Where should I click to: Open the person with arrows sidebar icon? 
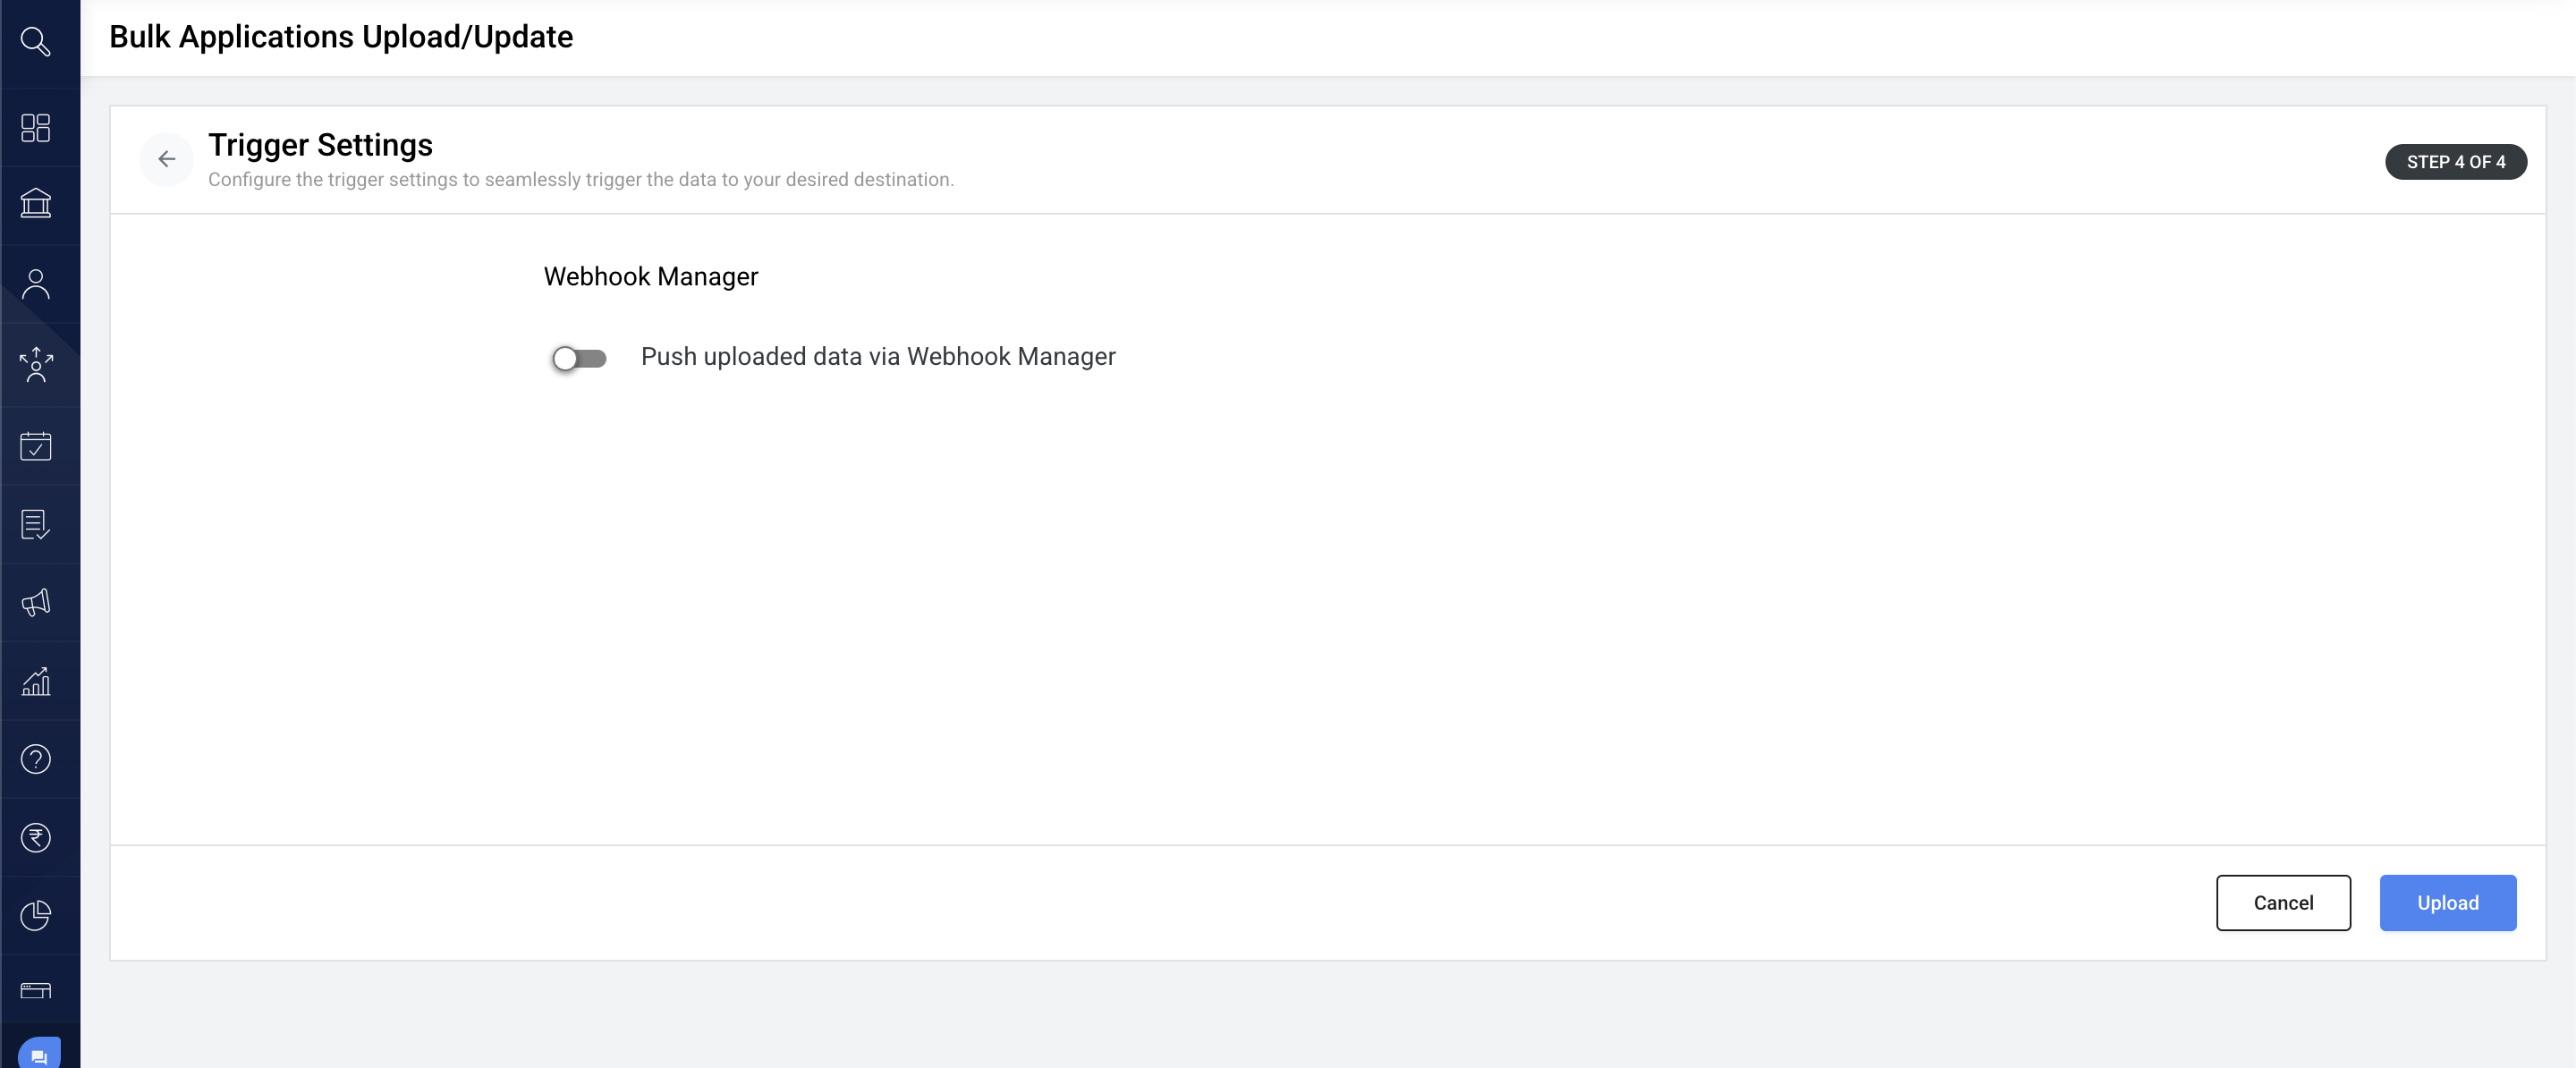[x=36, y=365]
